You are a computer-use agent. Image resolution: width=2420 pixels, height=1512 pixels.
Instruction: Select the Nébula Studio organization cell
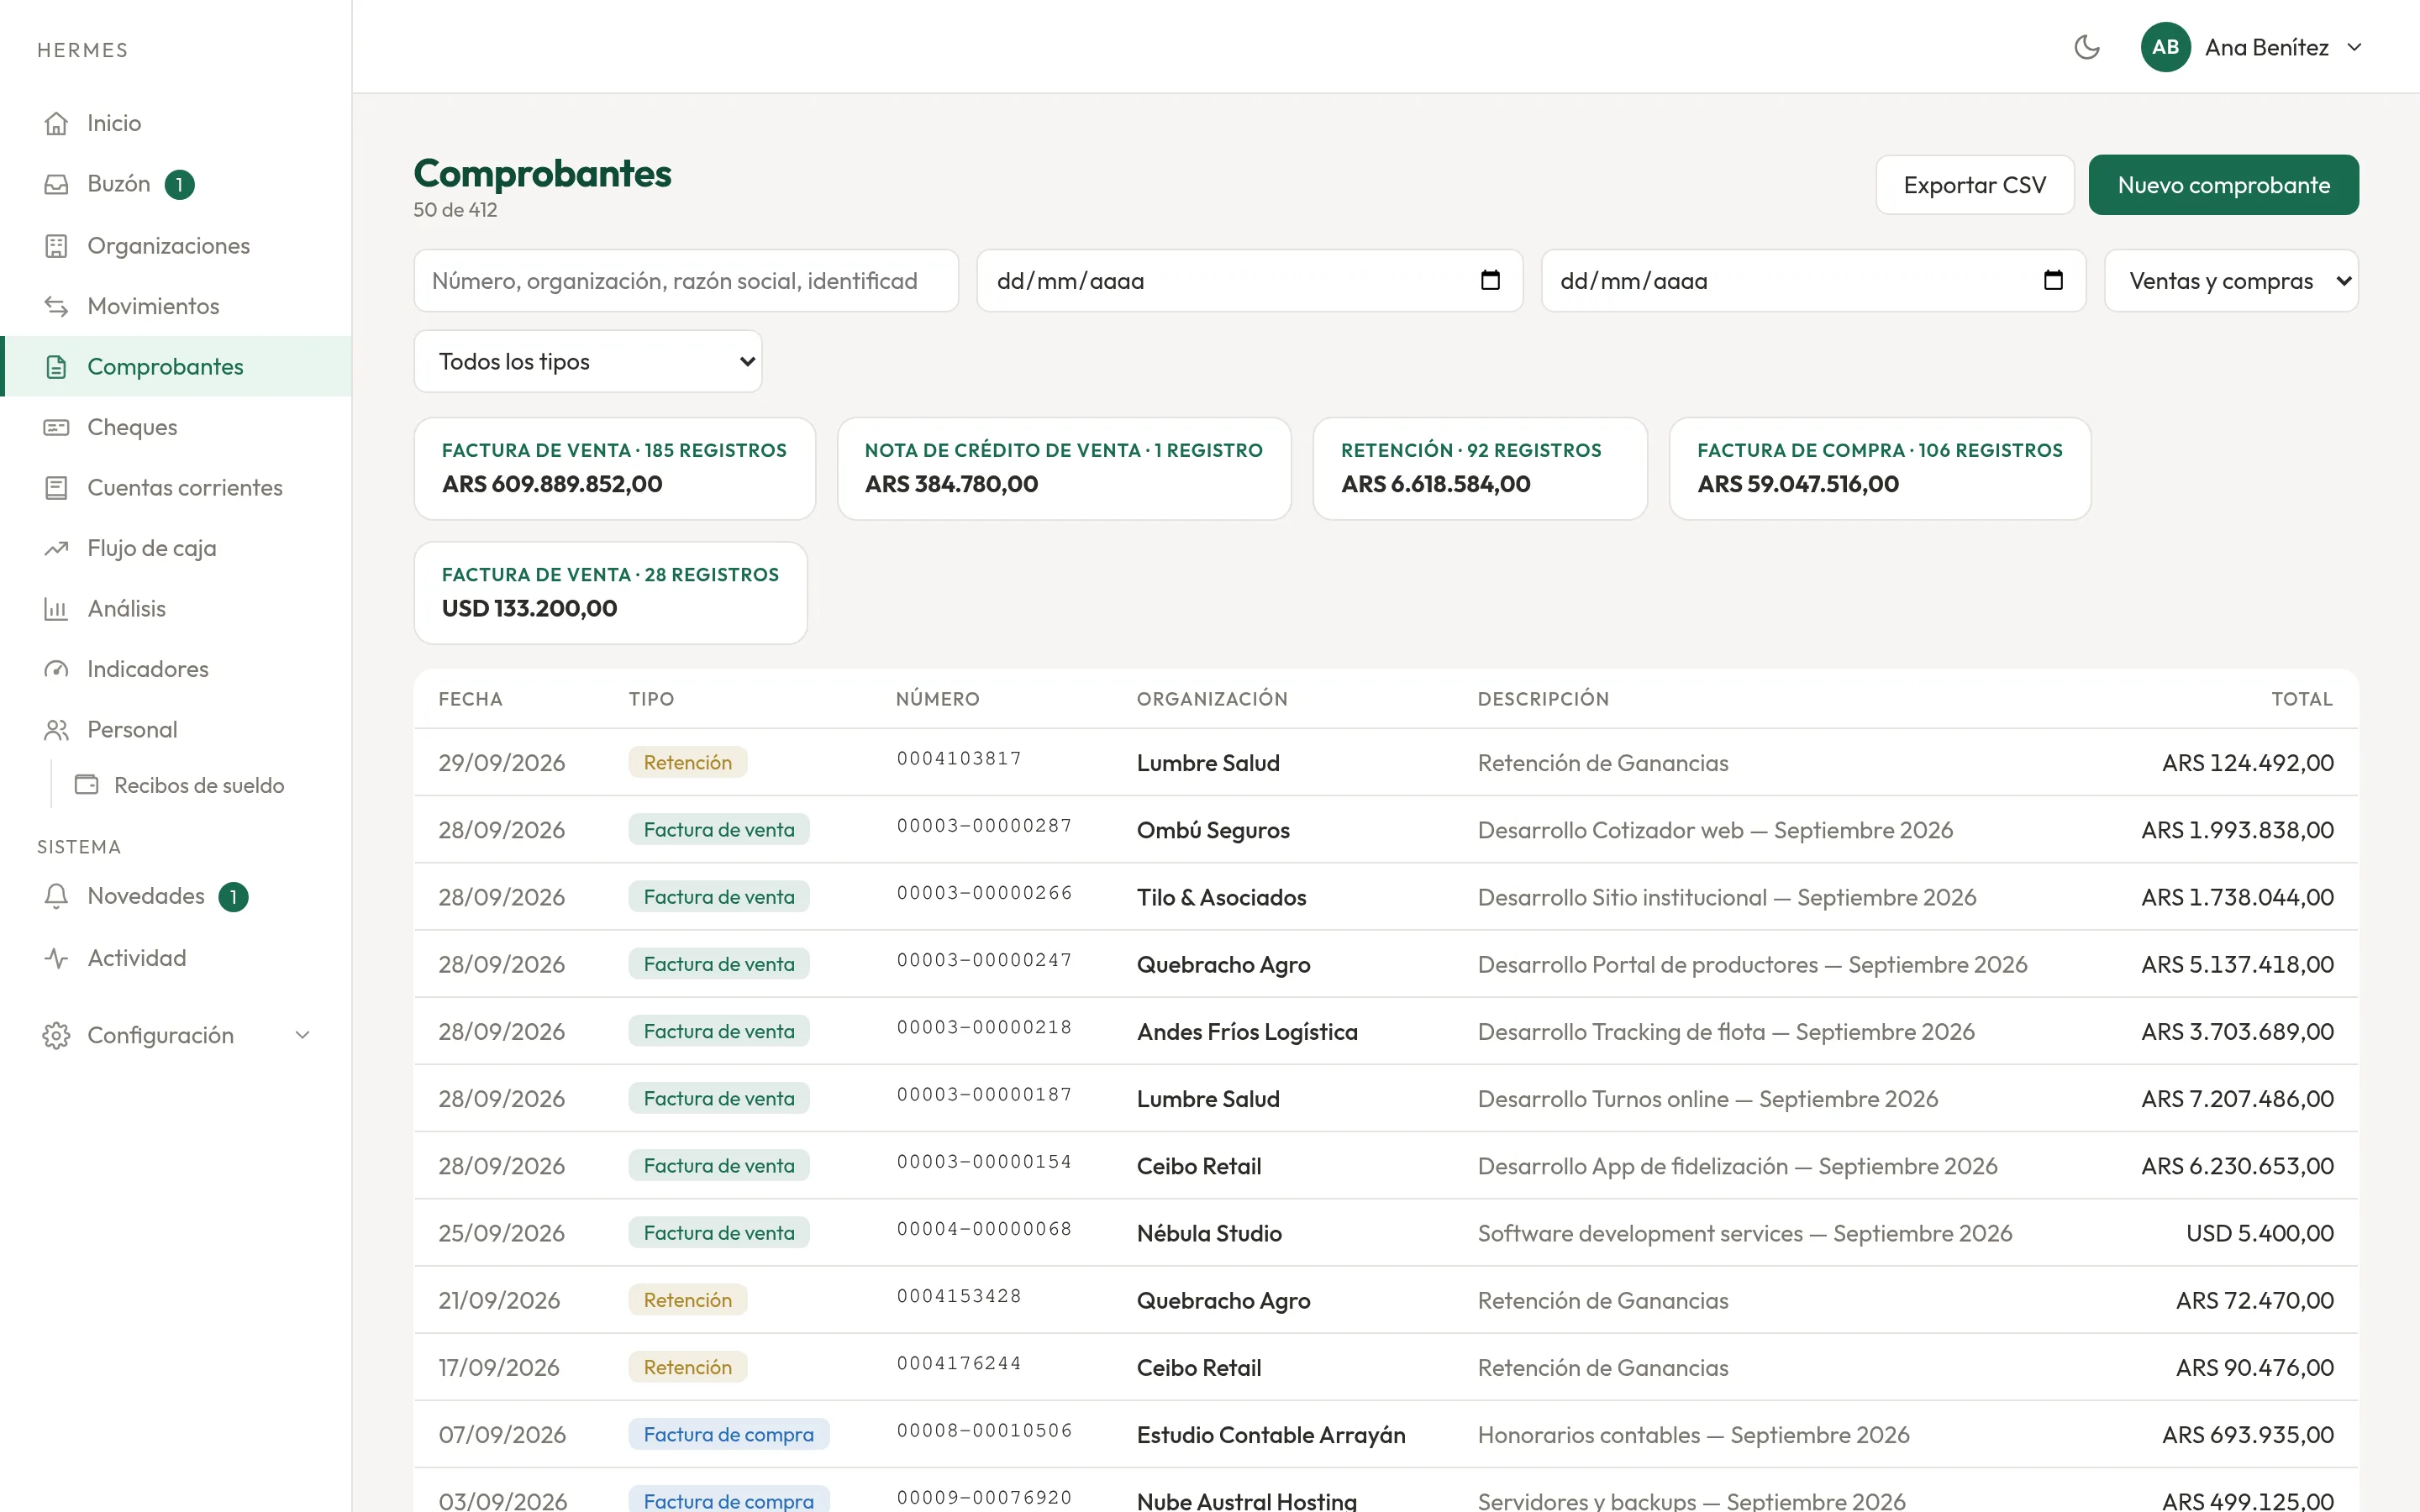coord(1209,1233)
